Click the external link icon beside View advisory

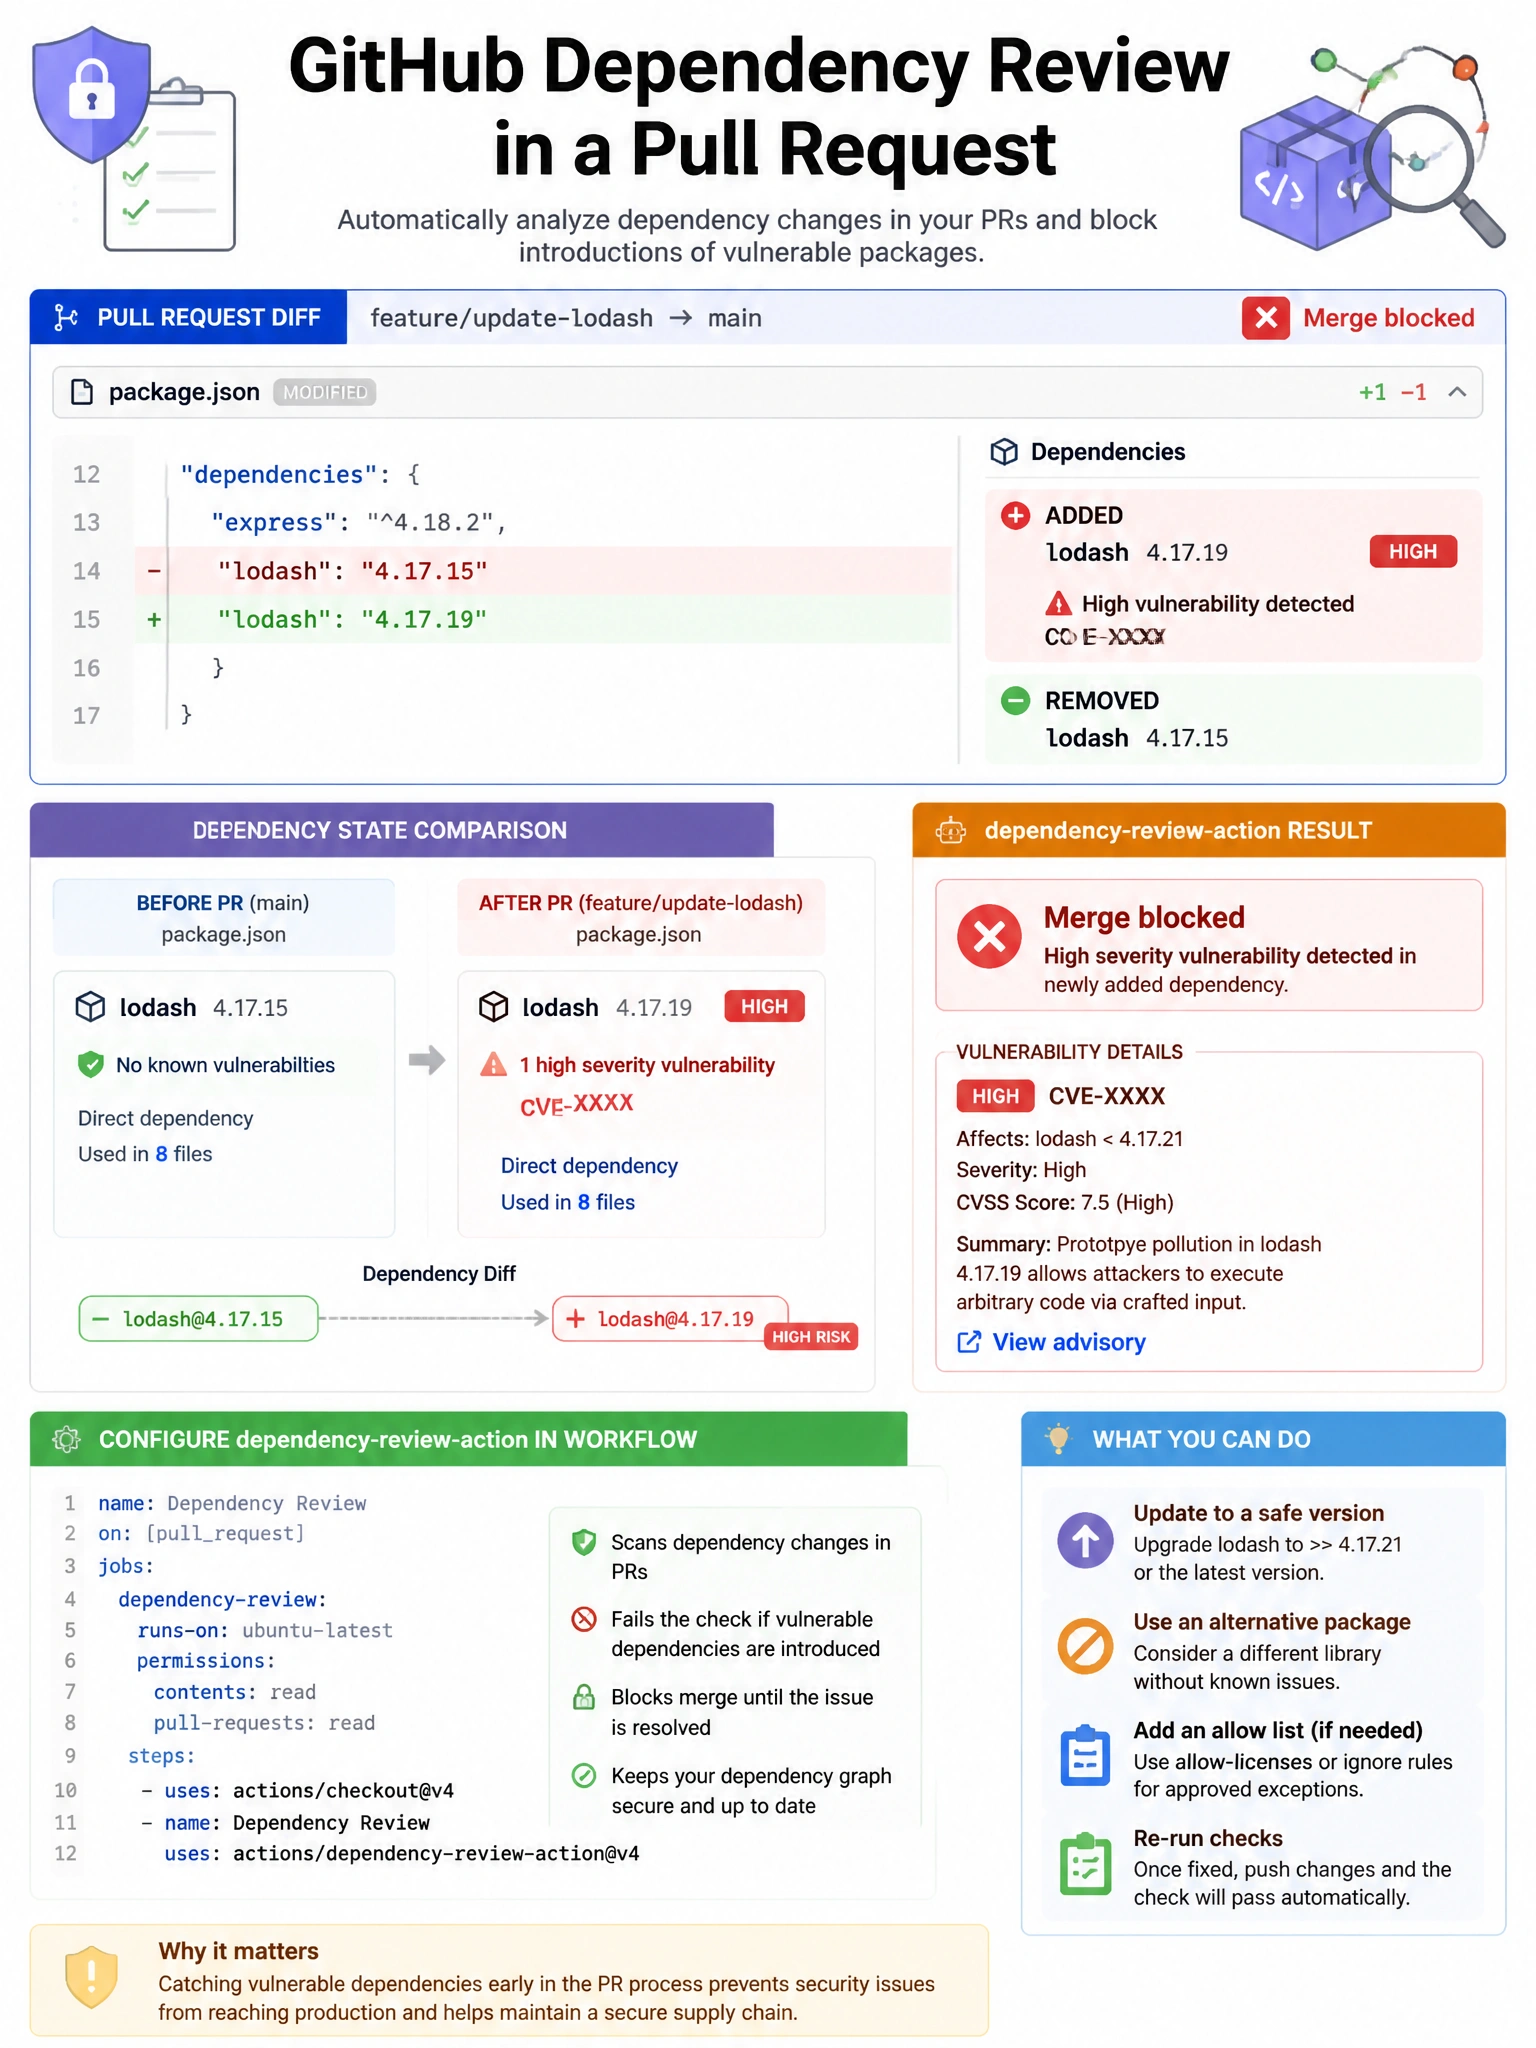969,1342
